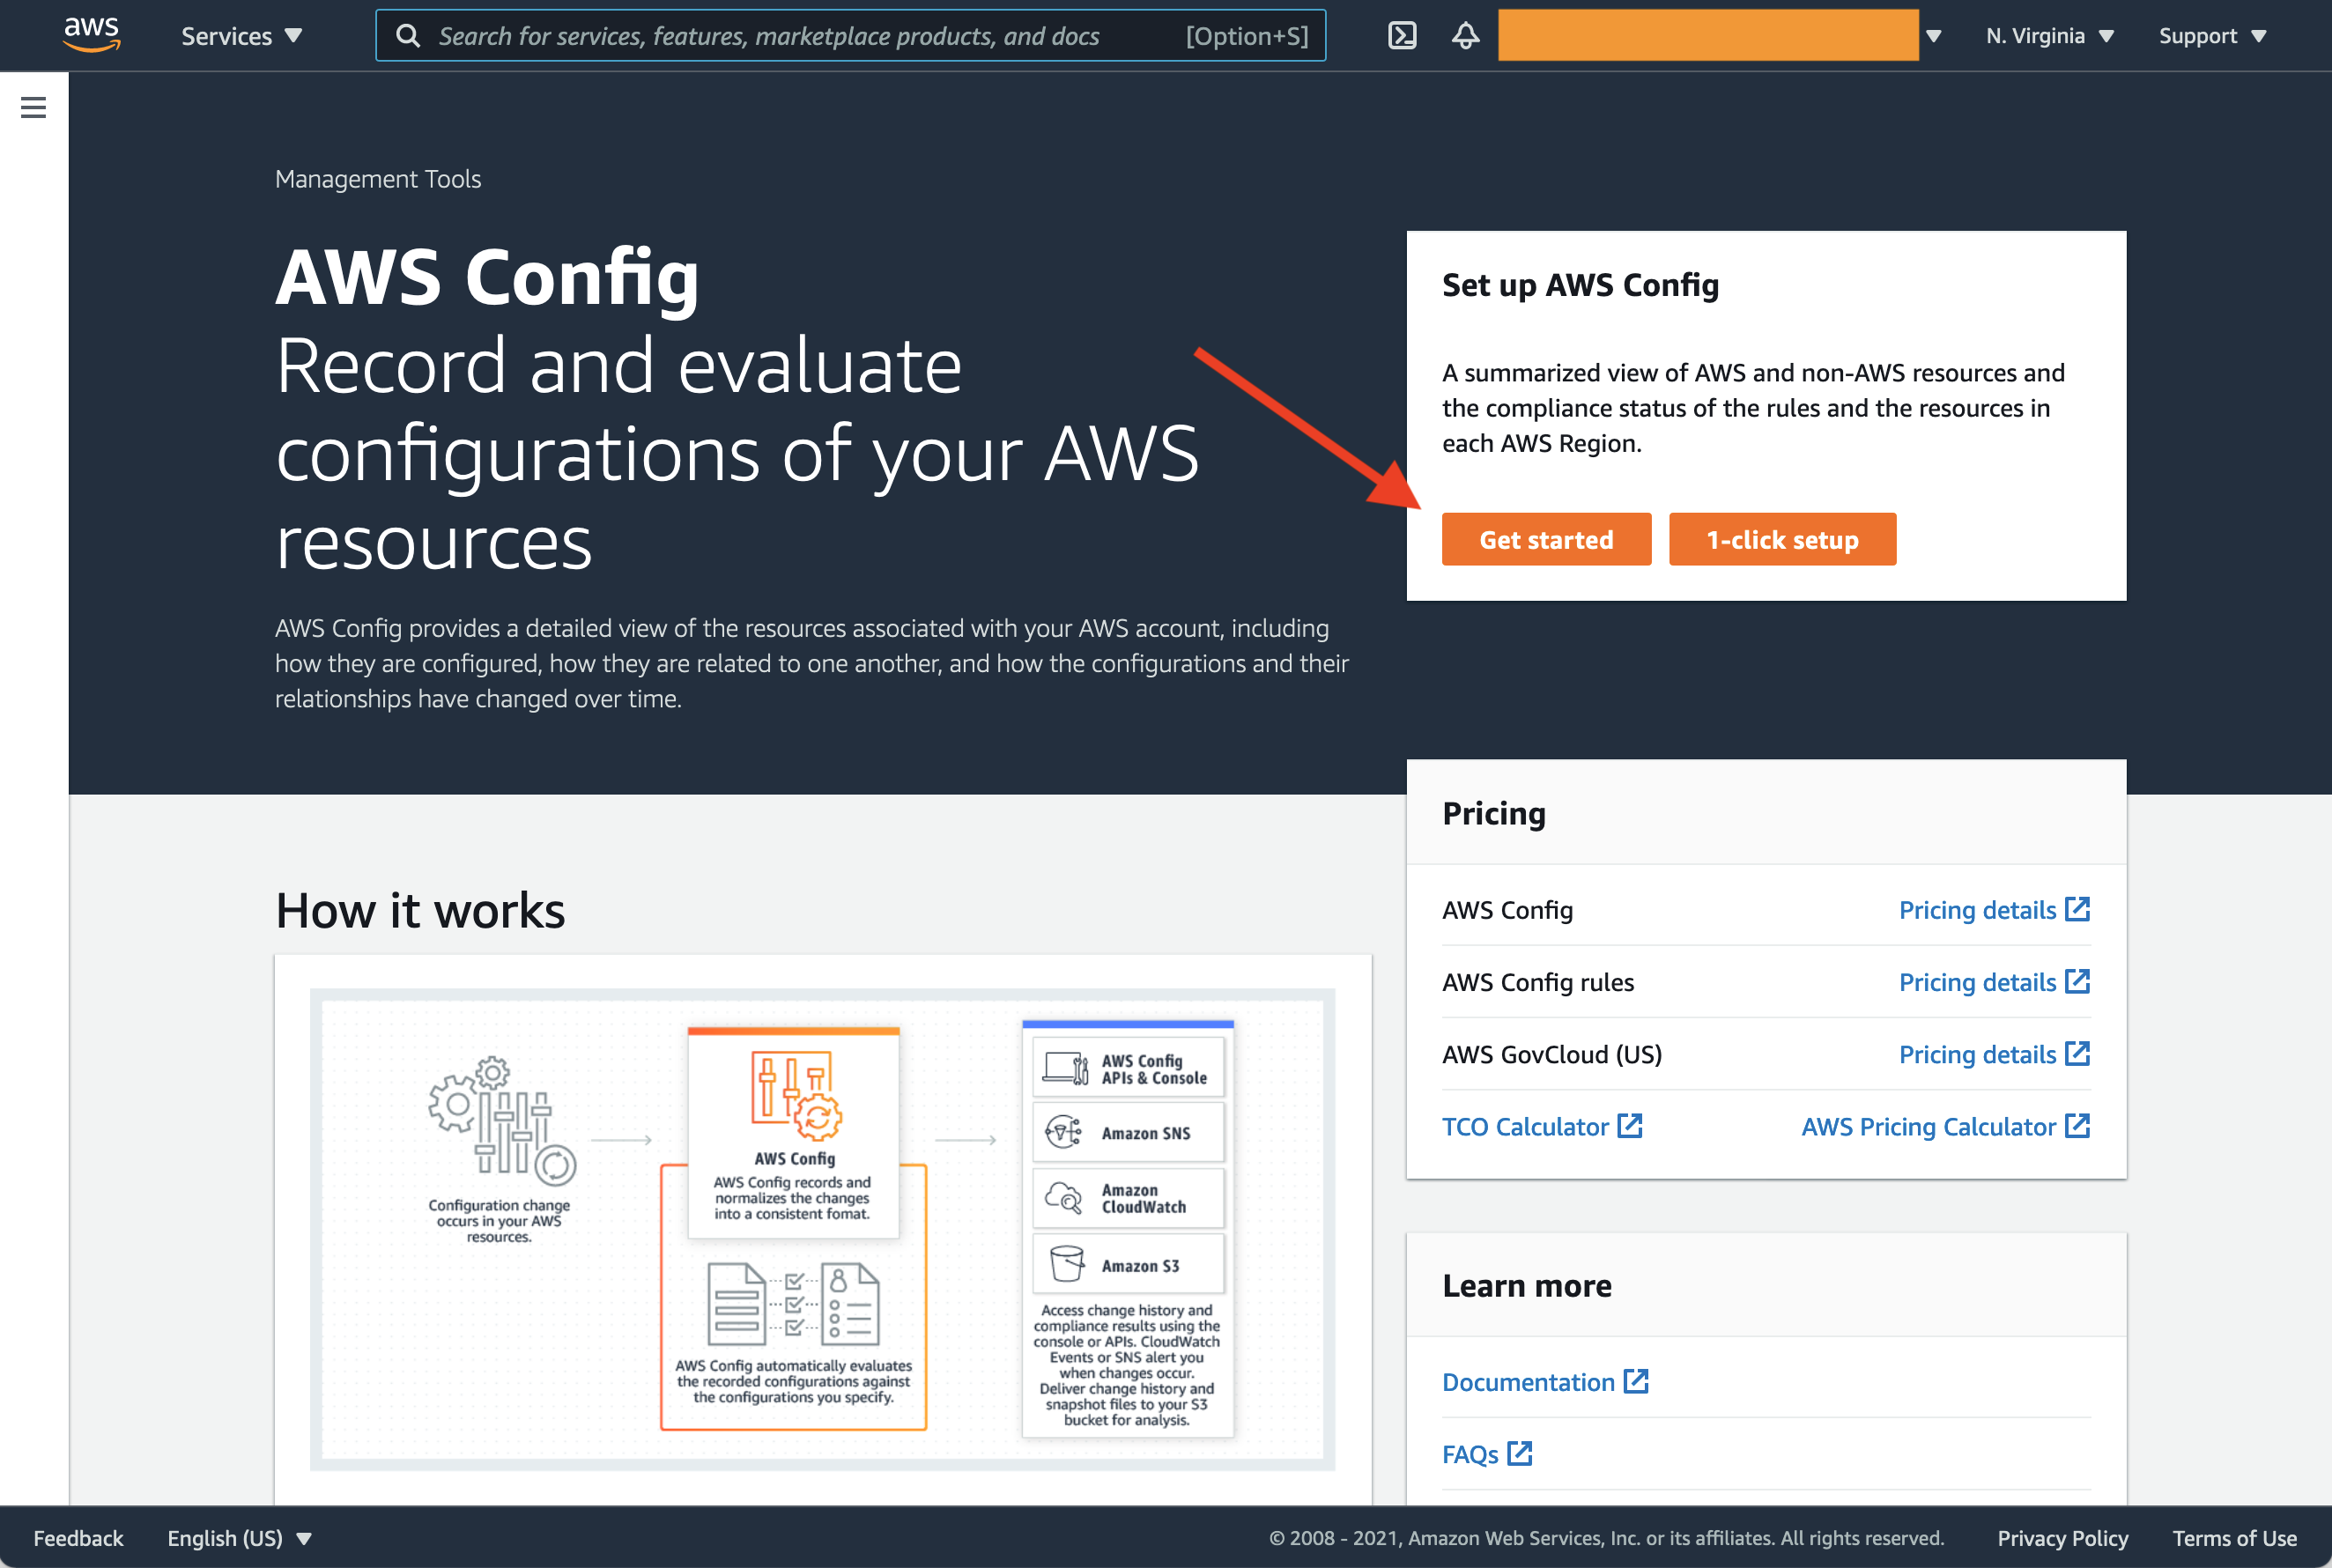Click external-link icon beside Documentation
Viewport: 2332px width, 1568px height.
(1636, 1381)
